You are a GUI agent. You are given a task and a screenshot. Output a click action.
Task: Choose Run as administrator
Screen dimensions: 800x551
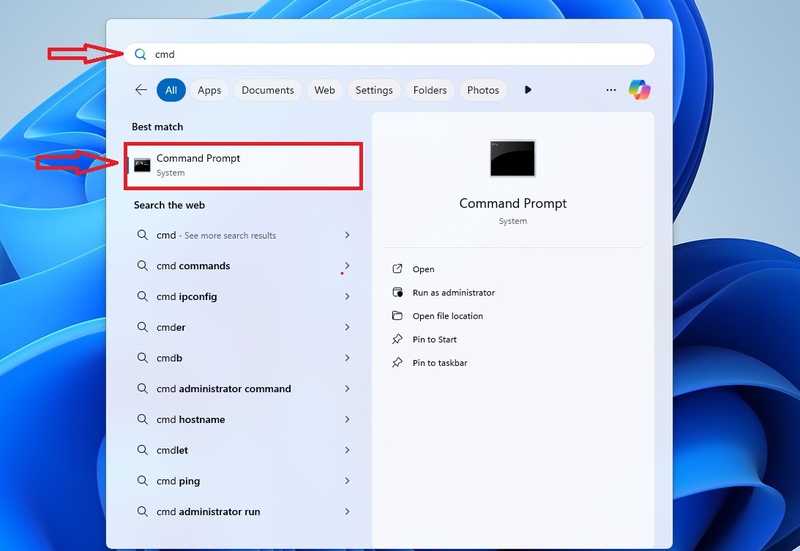pos(454,292)
